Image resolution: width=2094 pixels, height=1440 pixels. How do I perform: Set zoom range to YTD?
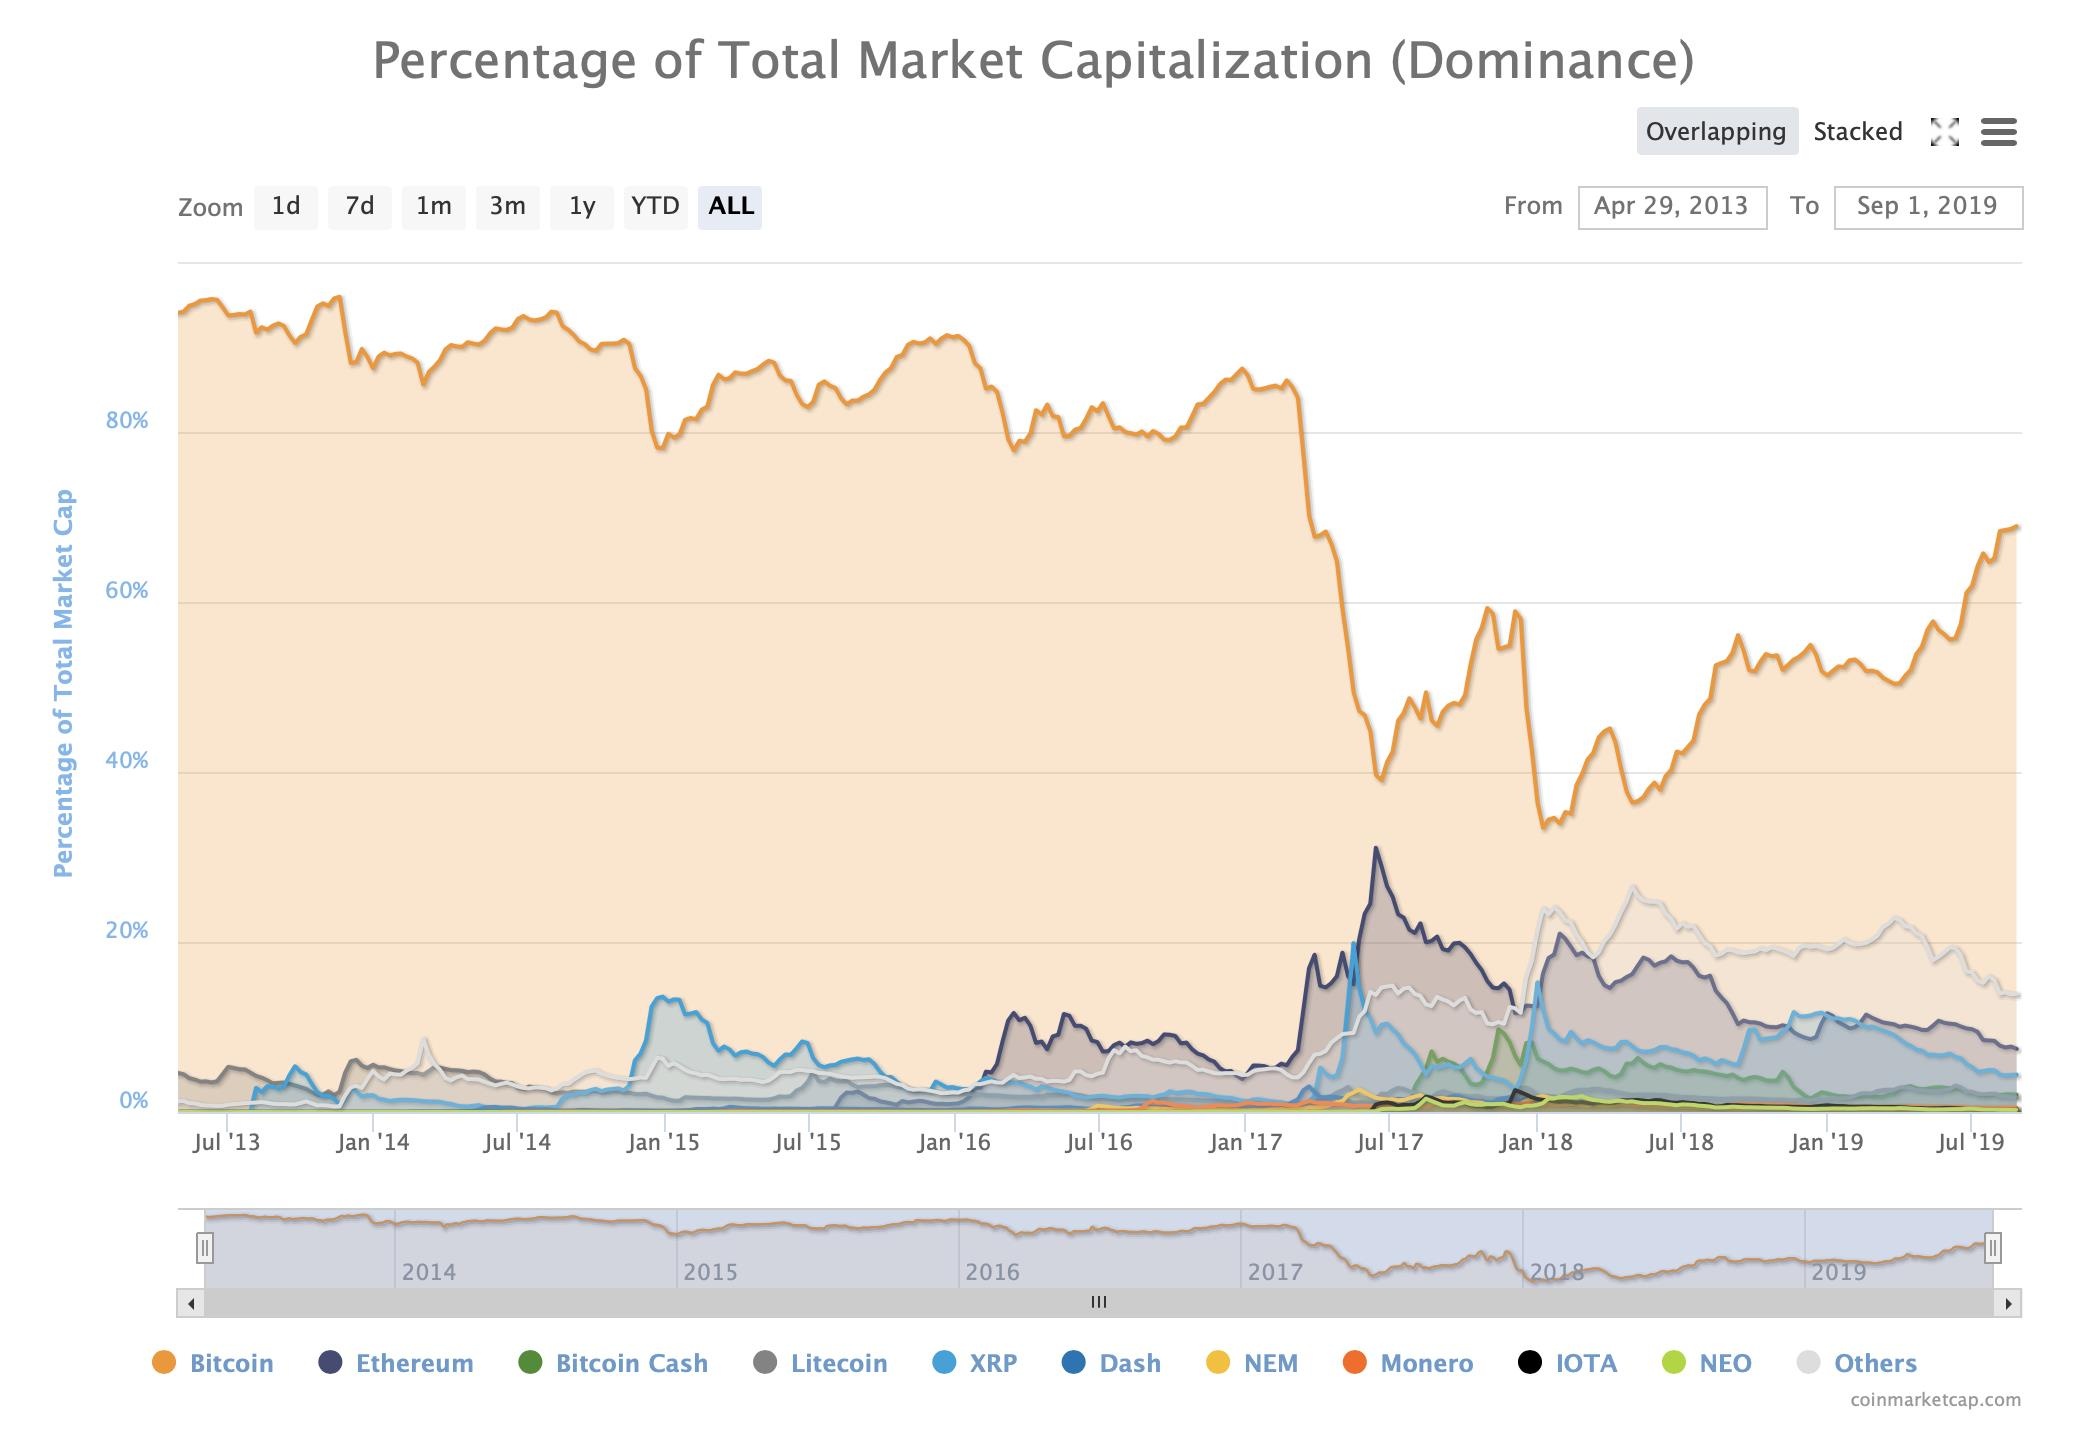(x=655, y=207)
